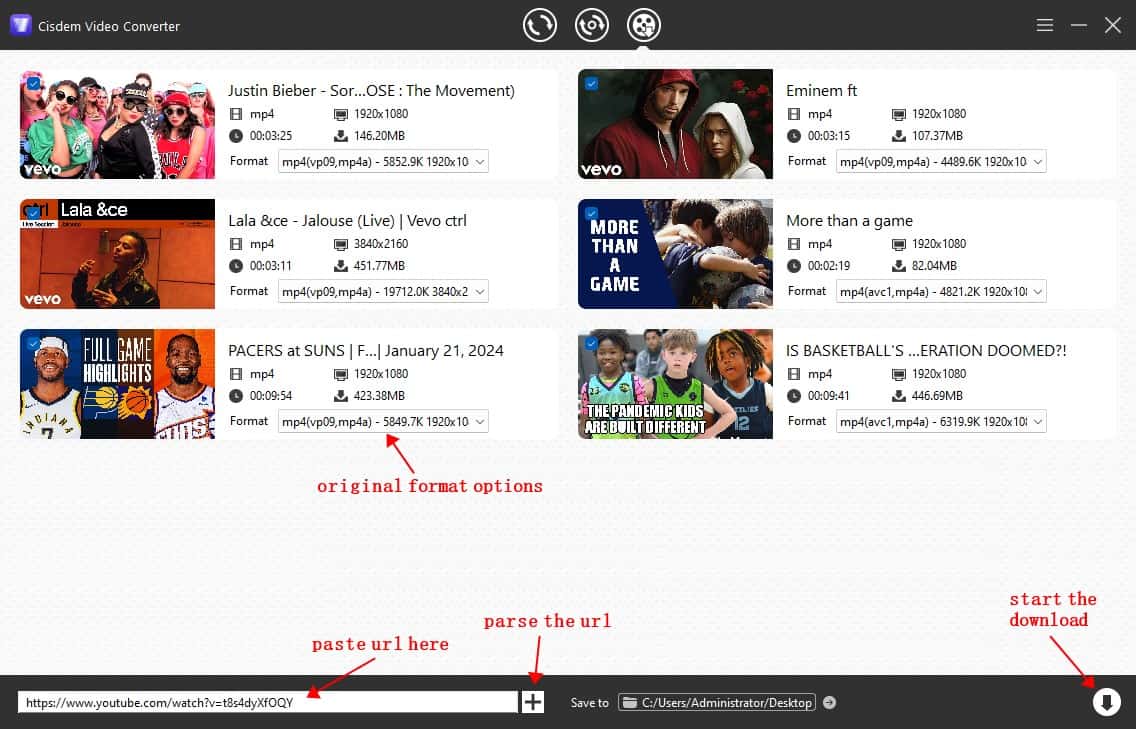Start the download with the download icon
Screen dimensions: 1136x729
coord(1106,701)
